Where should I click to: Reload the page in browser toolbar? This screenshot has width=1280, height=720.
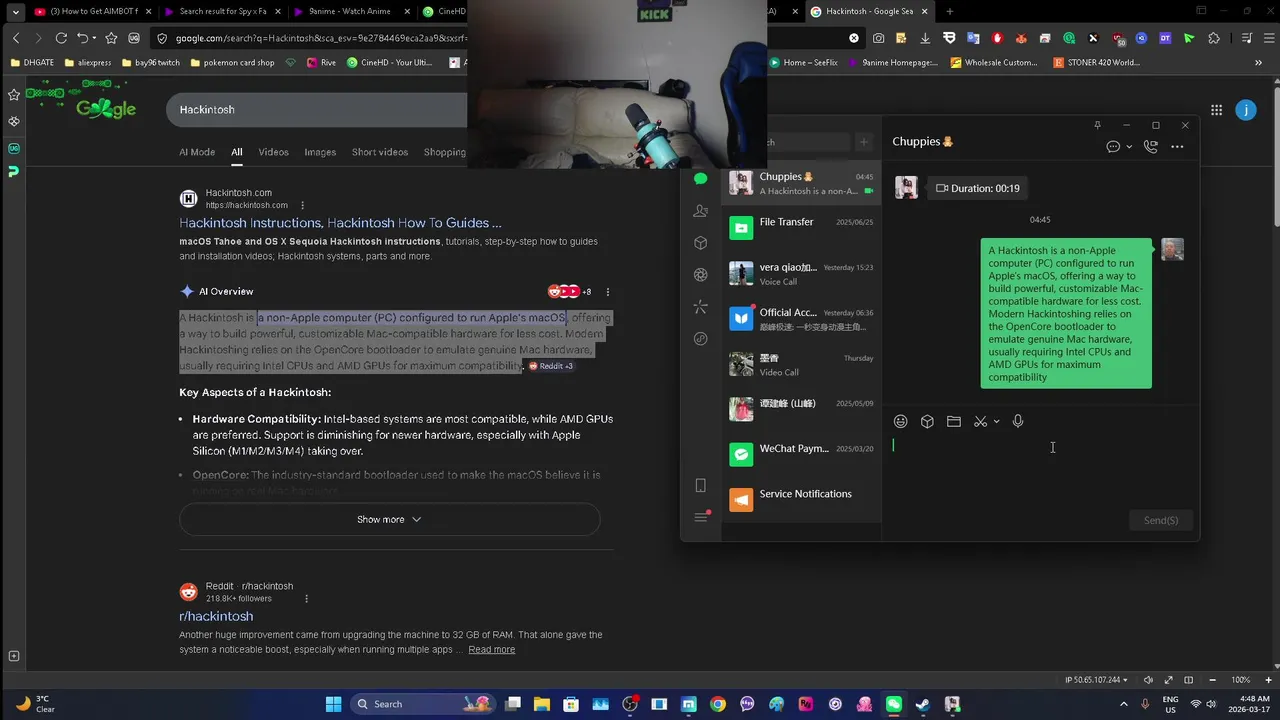click(61, 38)
